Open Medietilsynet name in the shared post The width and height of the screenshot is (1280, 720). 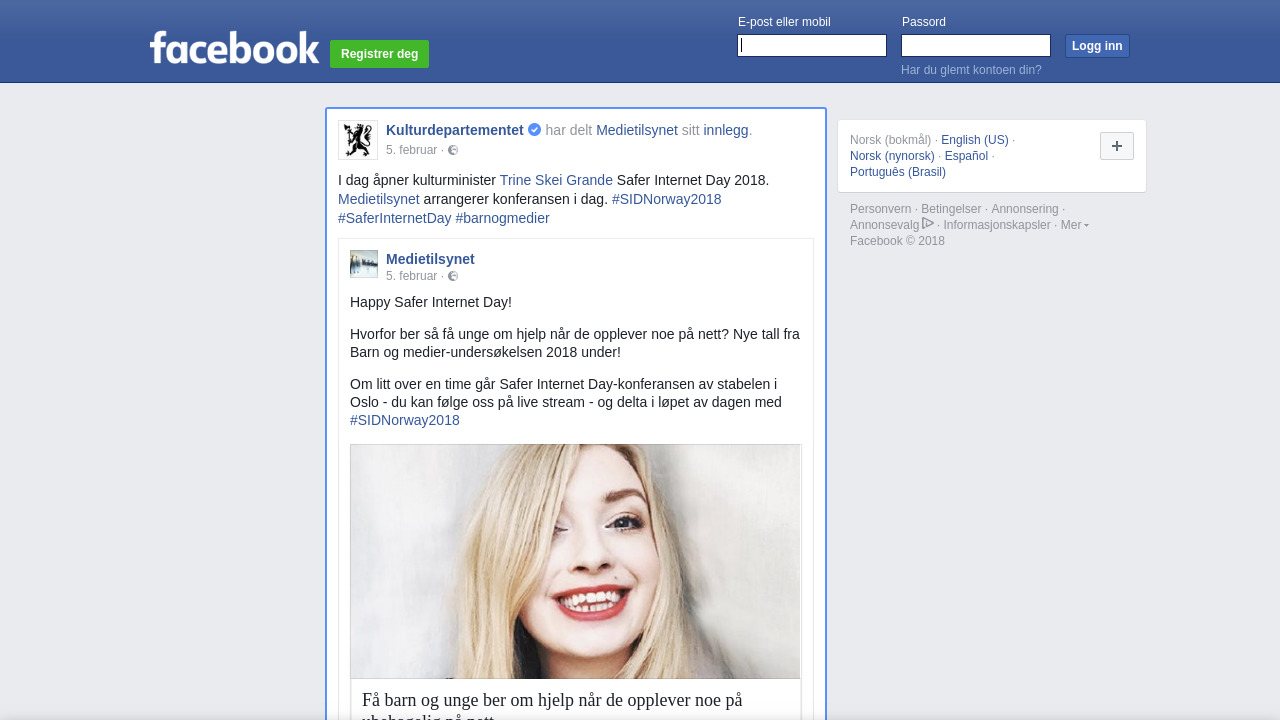click(430, 259)
